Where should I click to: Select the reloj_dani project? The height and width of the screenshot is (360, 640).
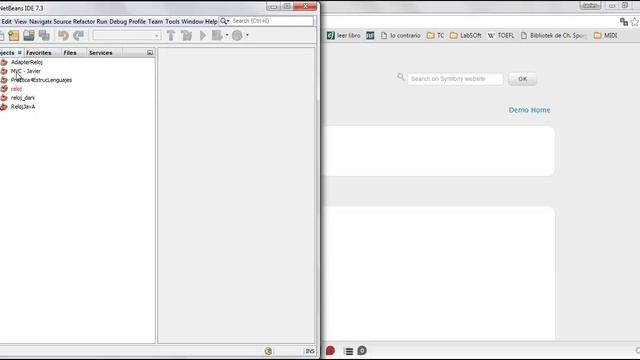pyautogui.click(x=23, y=98)
